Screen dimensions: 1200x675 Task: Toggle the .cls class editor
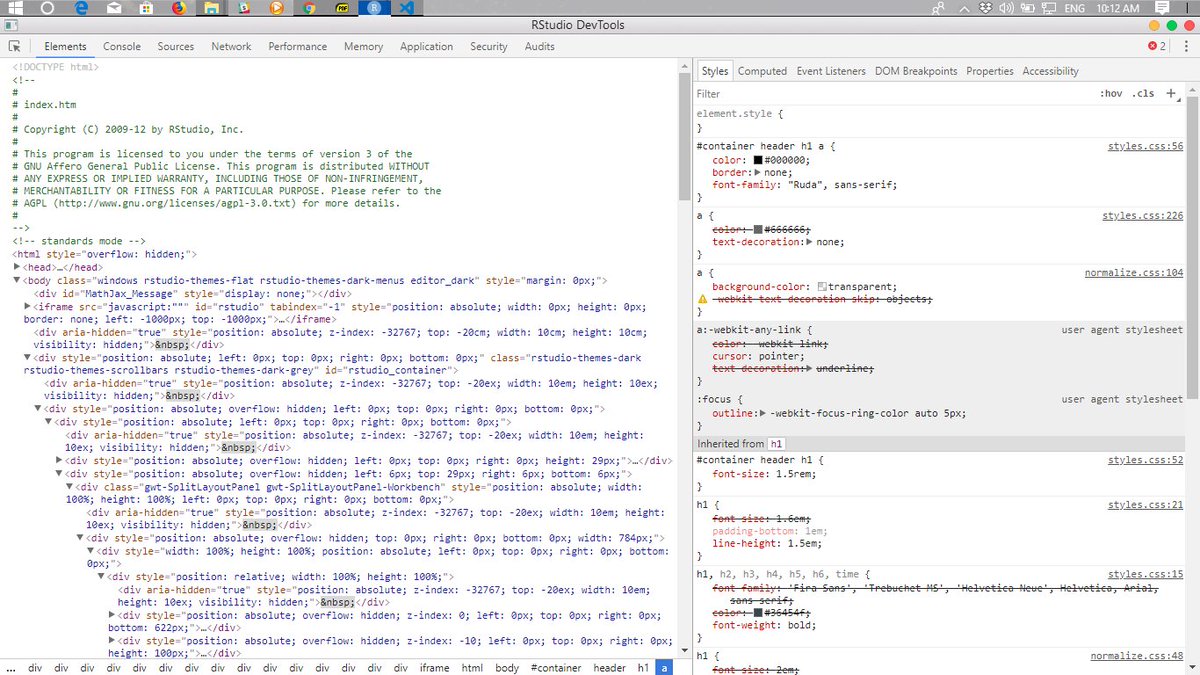(1143, 94)
